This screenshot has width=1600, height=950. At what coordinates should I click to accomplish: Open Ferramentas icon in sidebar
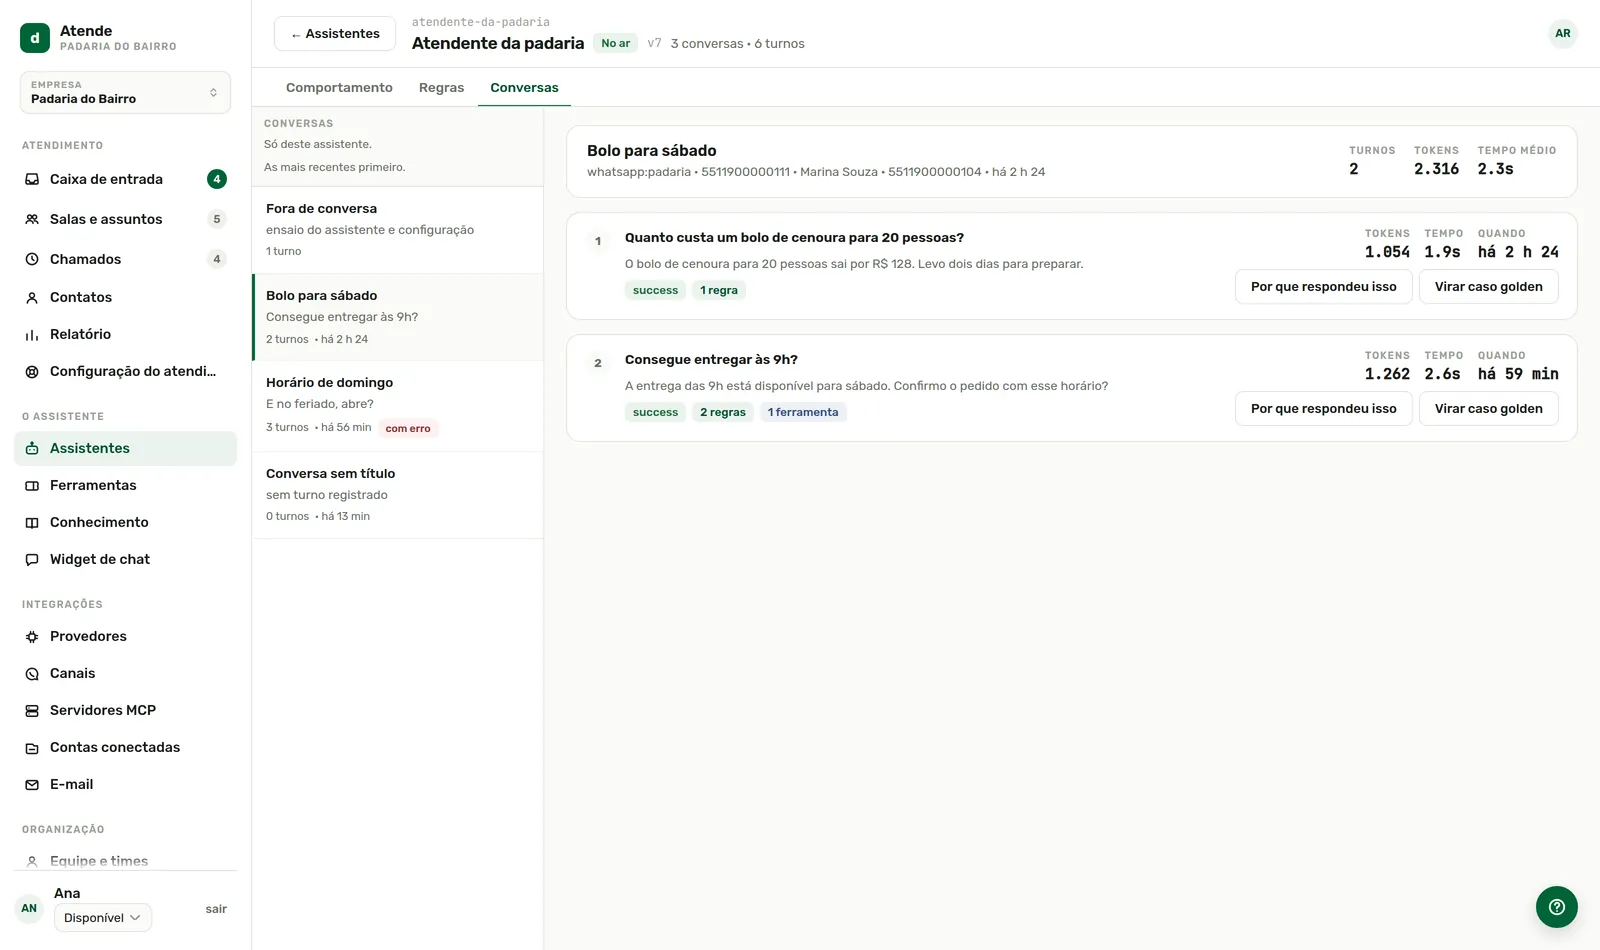[32, 485]
